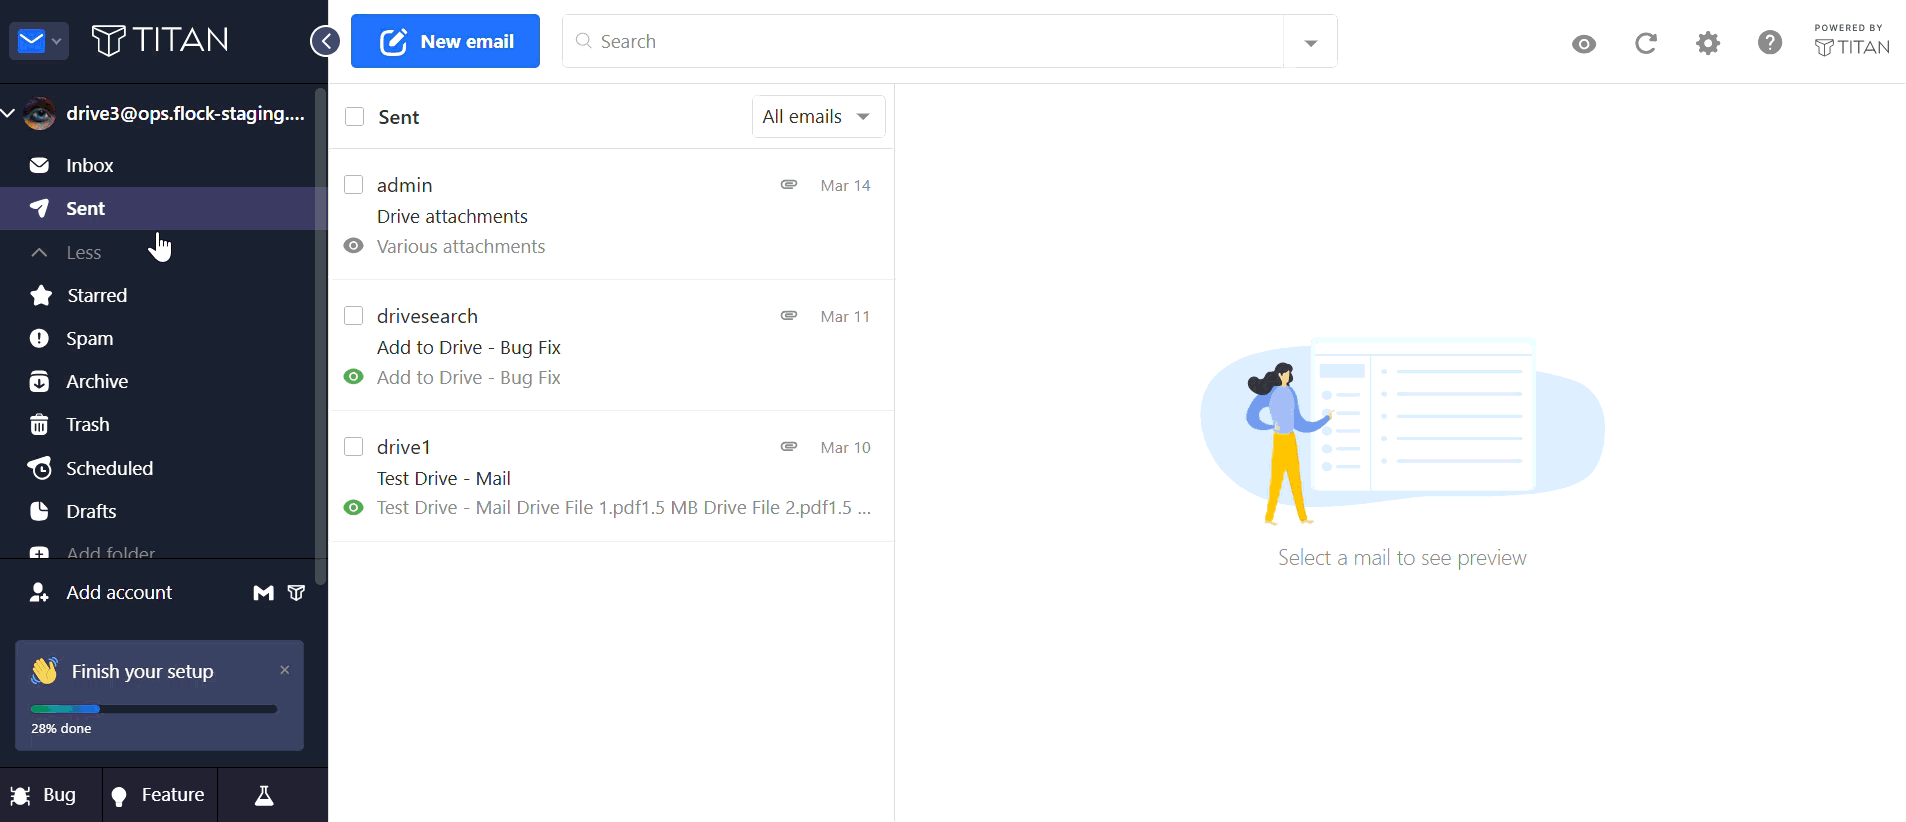
Task: Click attachment icon on admin email
Action: pyautogui.click(x=789, y=184)
